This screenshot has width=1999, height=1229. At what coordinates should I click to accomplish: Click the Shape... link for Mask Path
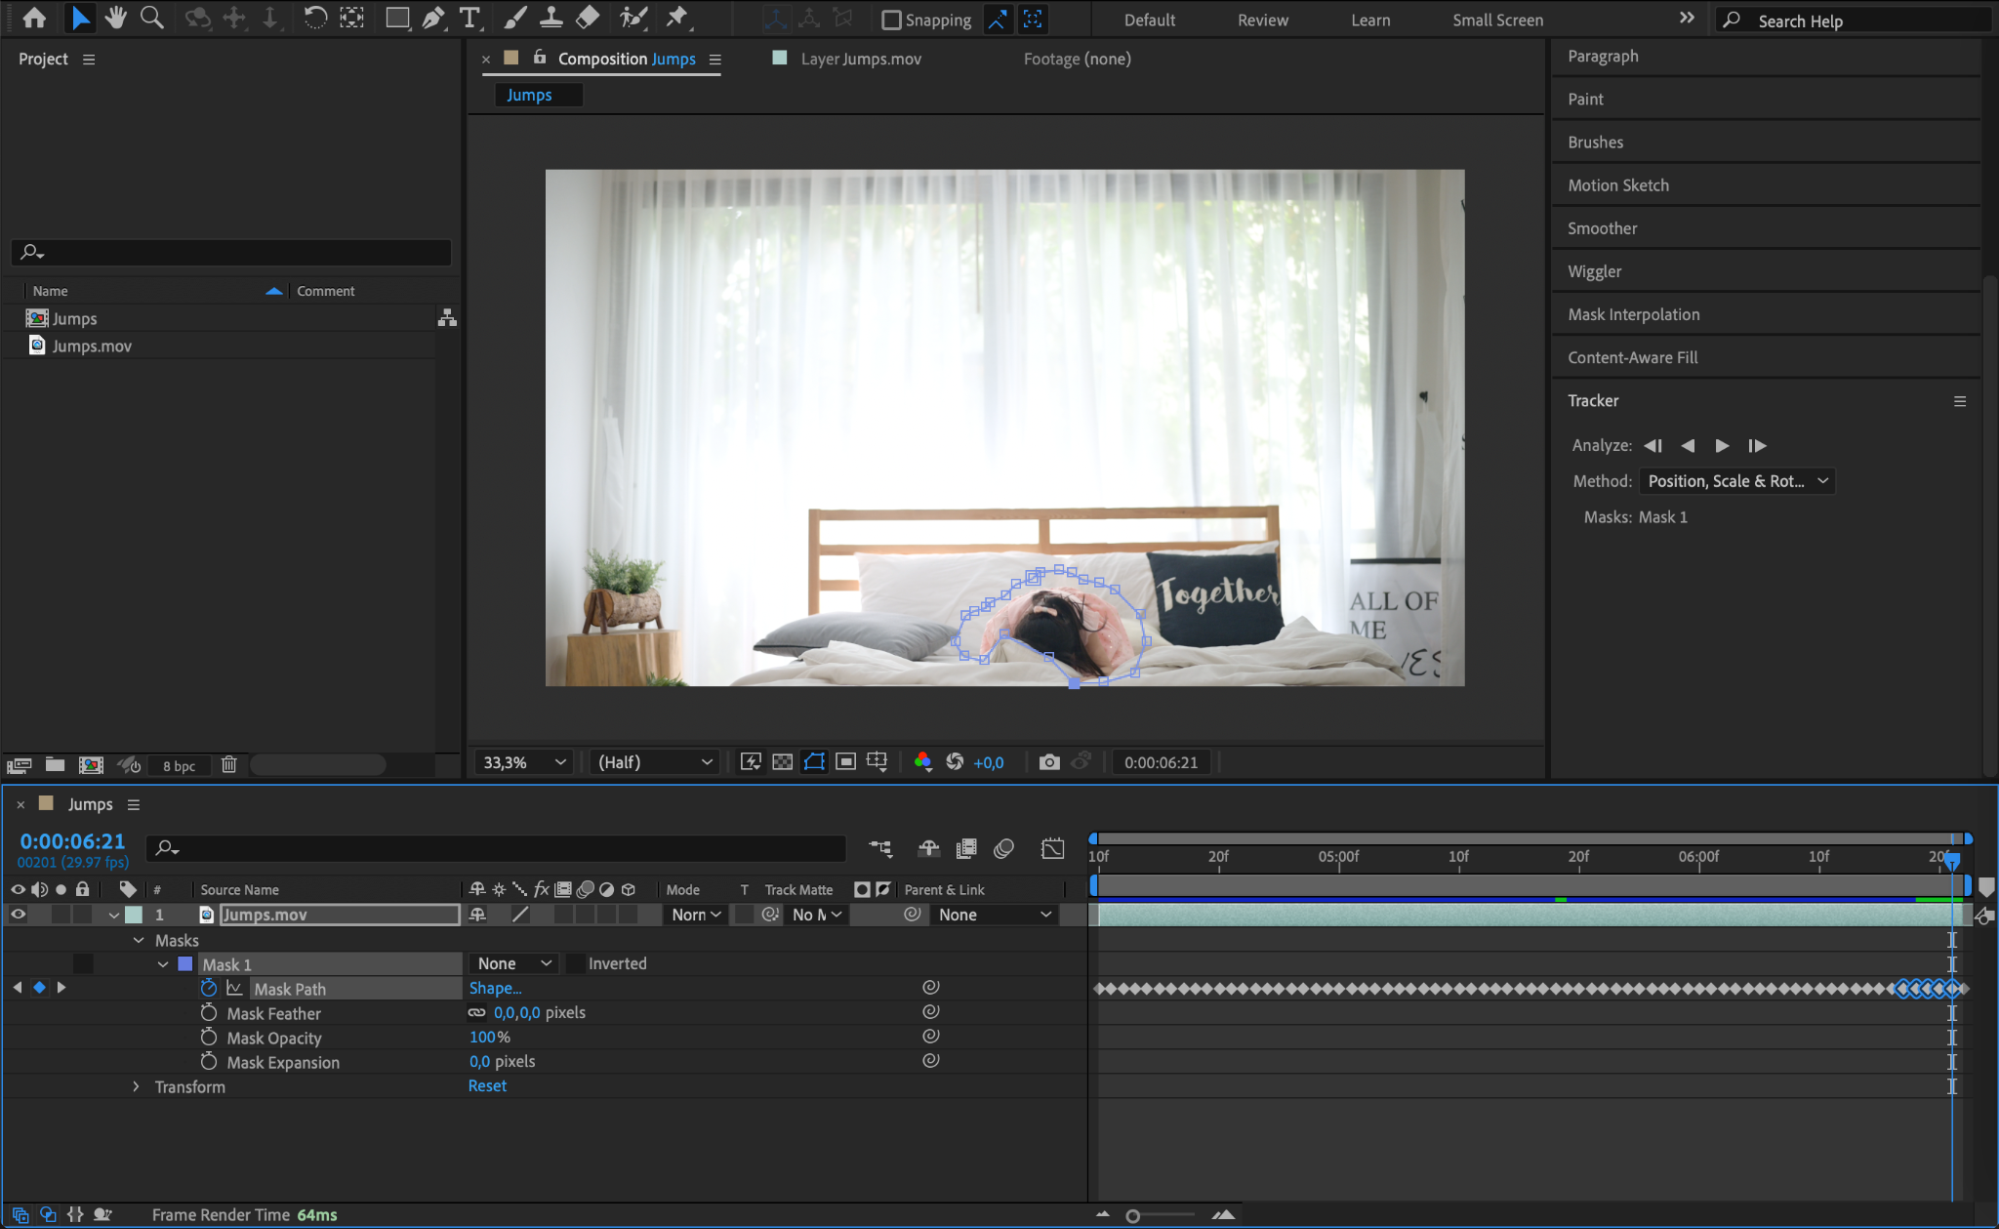(495, 988)
